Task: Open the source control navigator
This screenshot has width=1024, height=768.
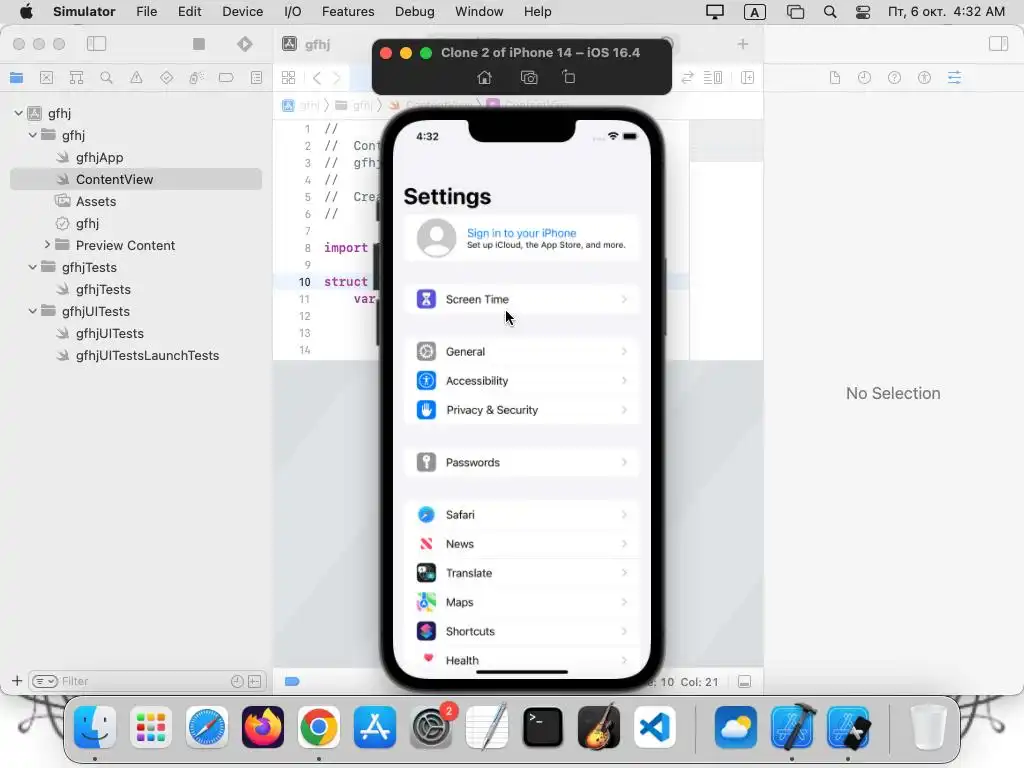Action: [46, 78]
